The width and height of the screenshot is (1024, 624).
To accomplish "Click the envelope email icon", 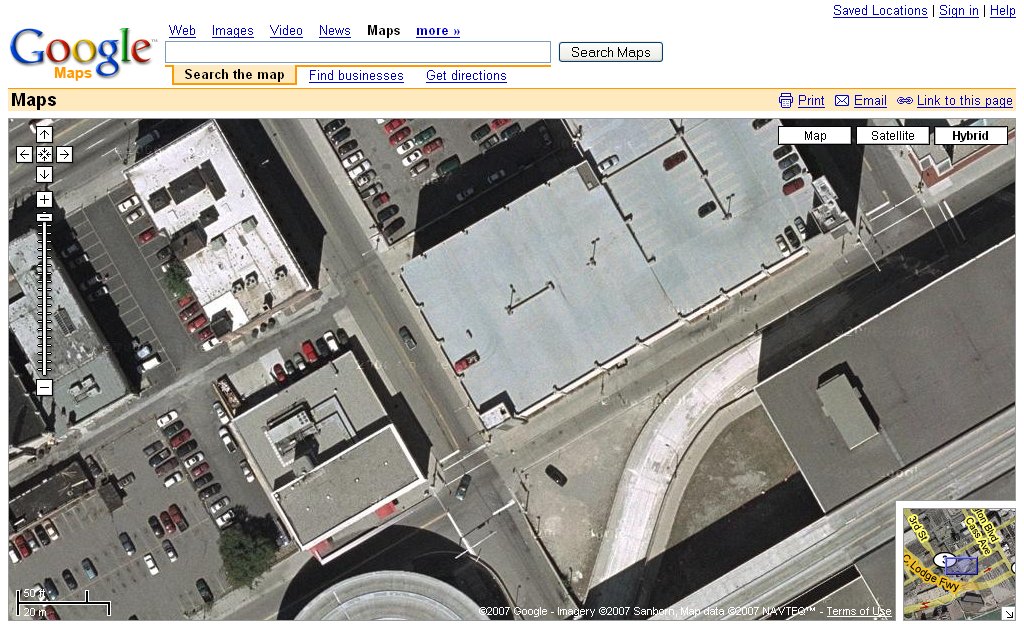I will tap(842, 101).
